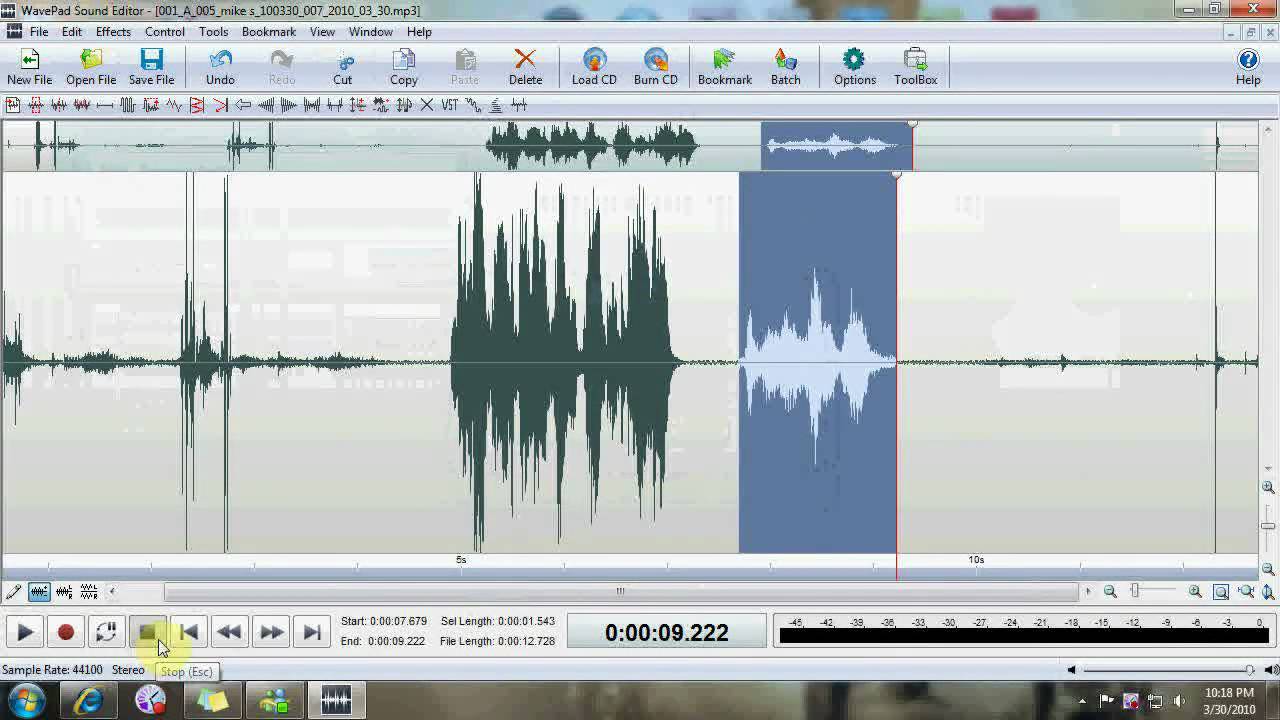The image size is (1280, 720).
Task: Open the ToolBox
Action: click(x=916, y=67)
